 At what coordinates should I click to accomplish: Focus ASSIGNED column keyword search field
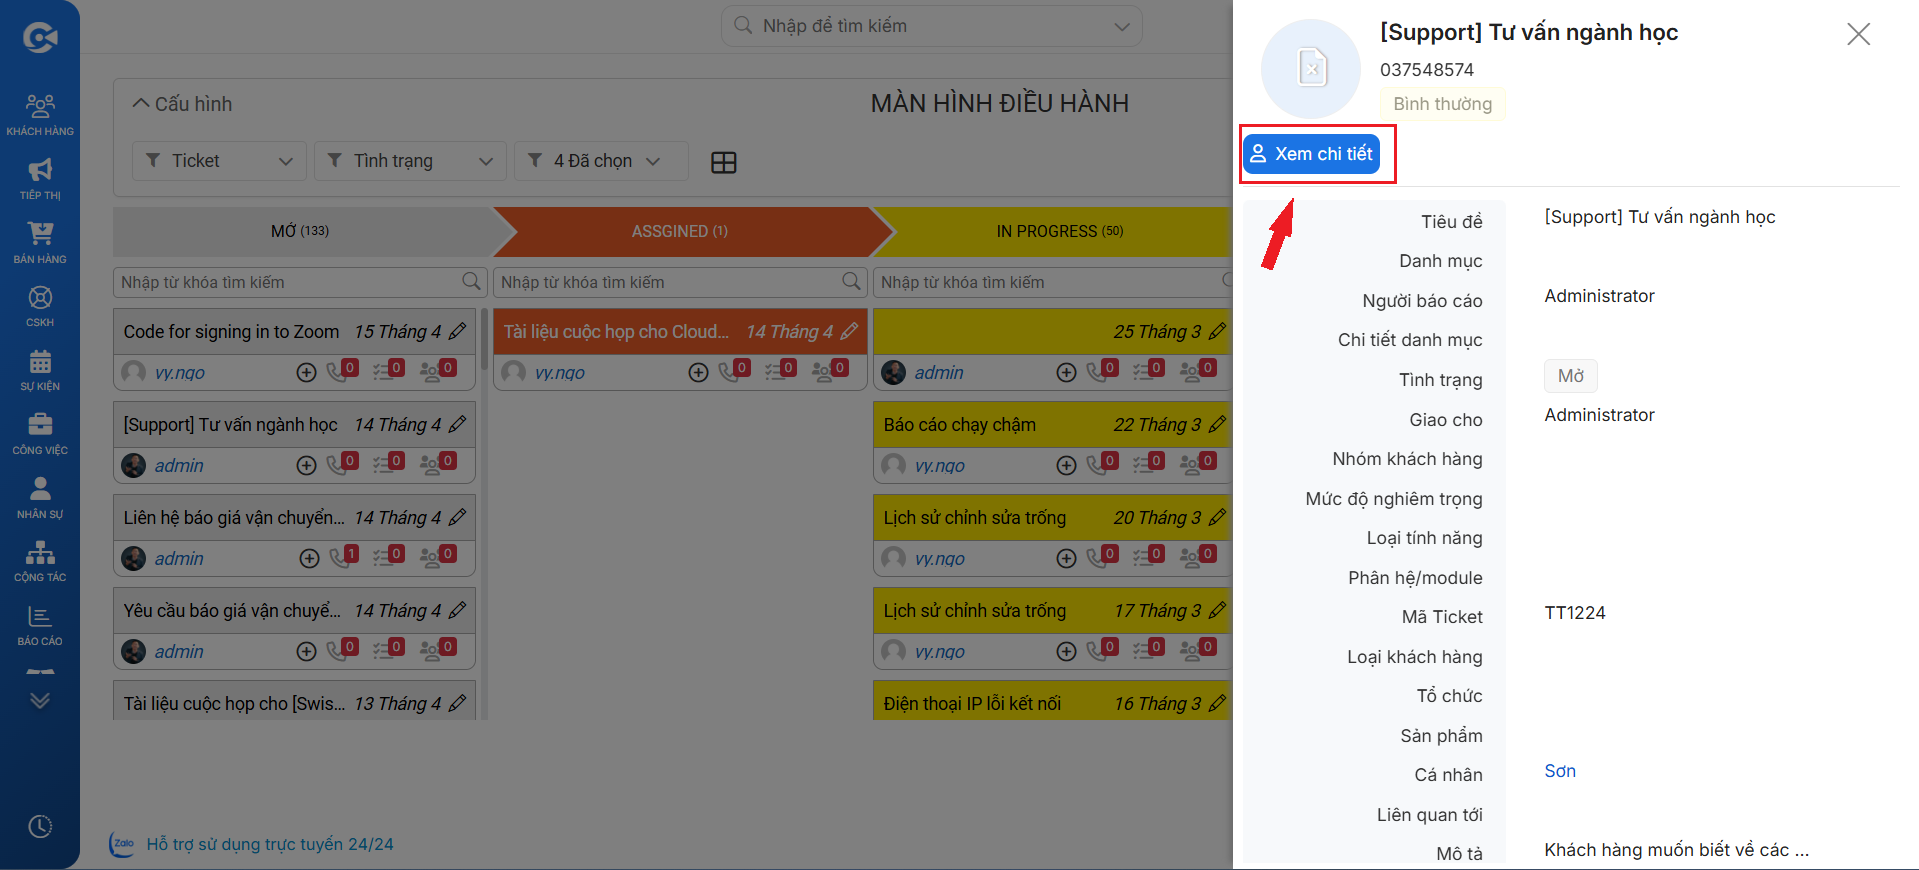click(680, 282)
